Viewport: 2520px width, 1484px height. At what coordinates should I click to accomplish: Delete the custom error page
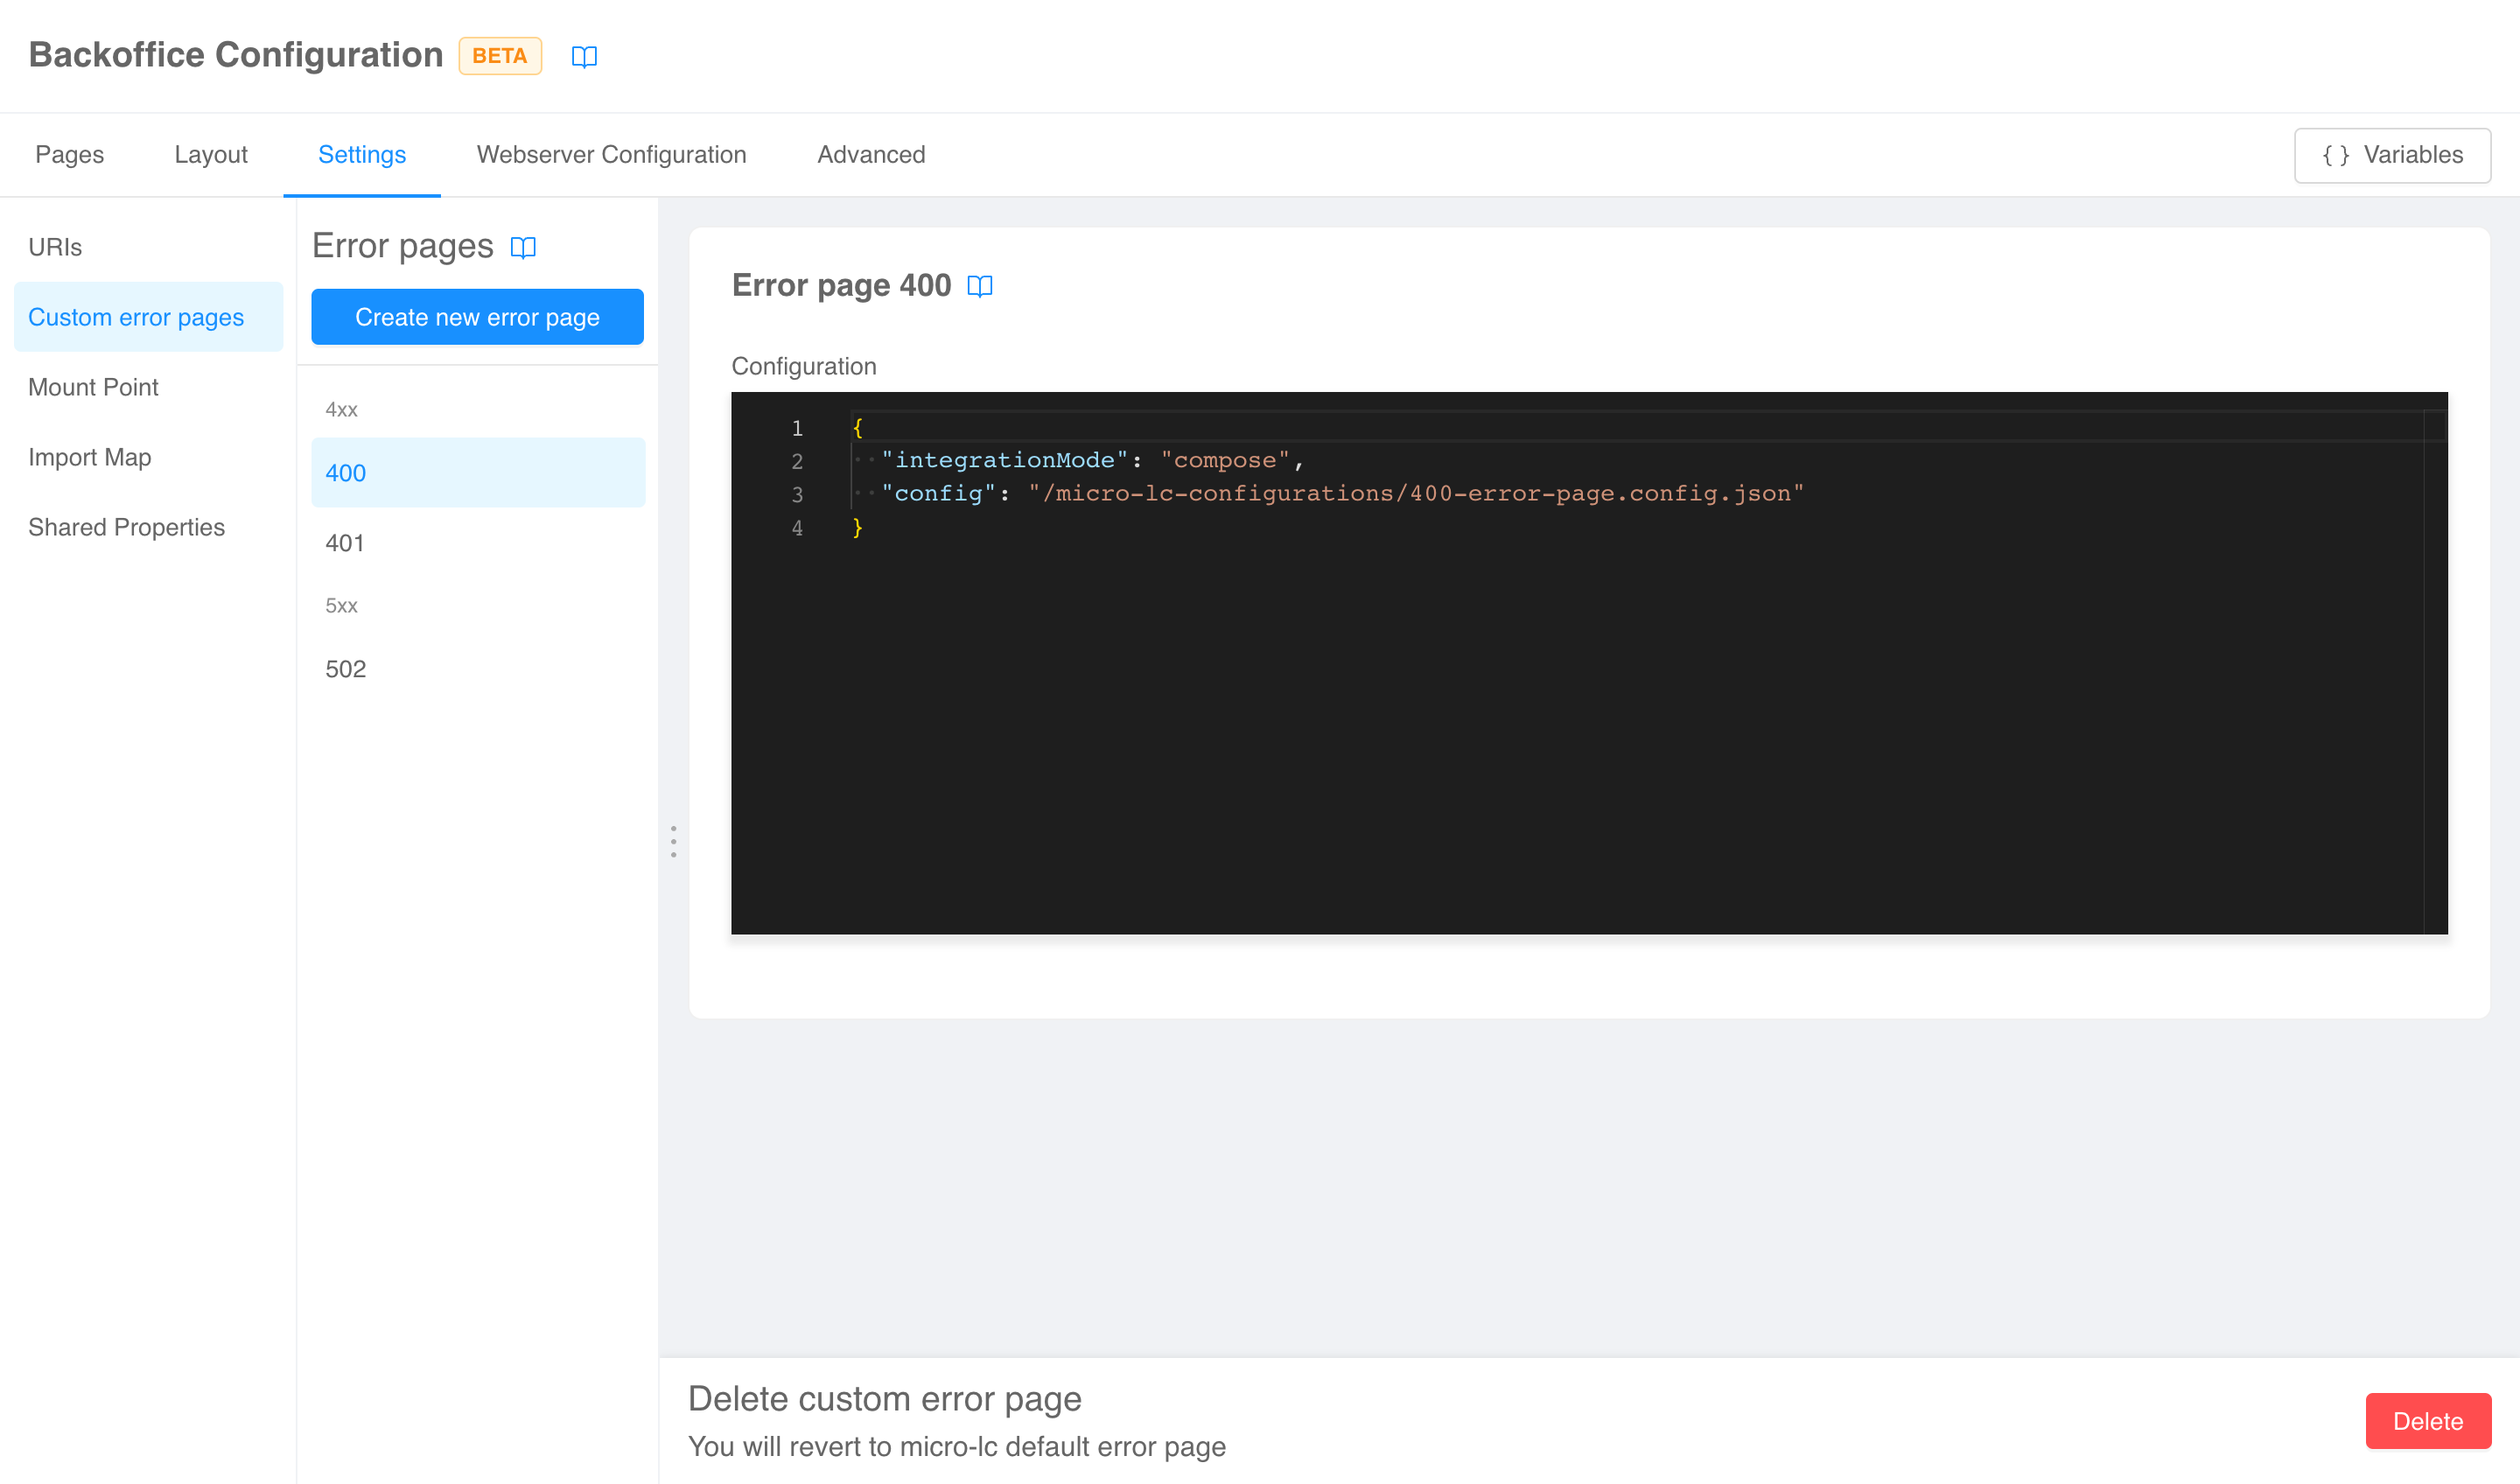(x=2427, y=1421)
